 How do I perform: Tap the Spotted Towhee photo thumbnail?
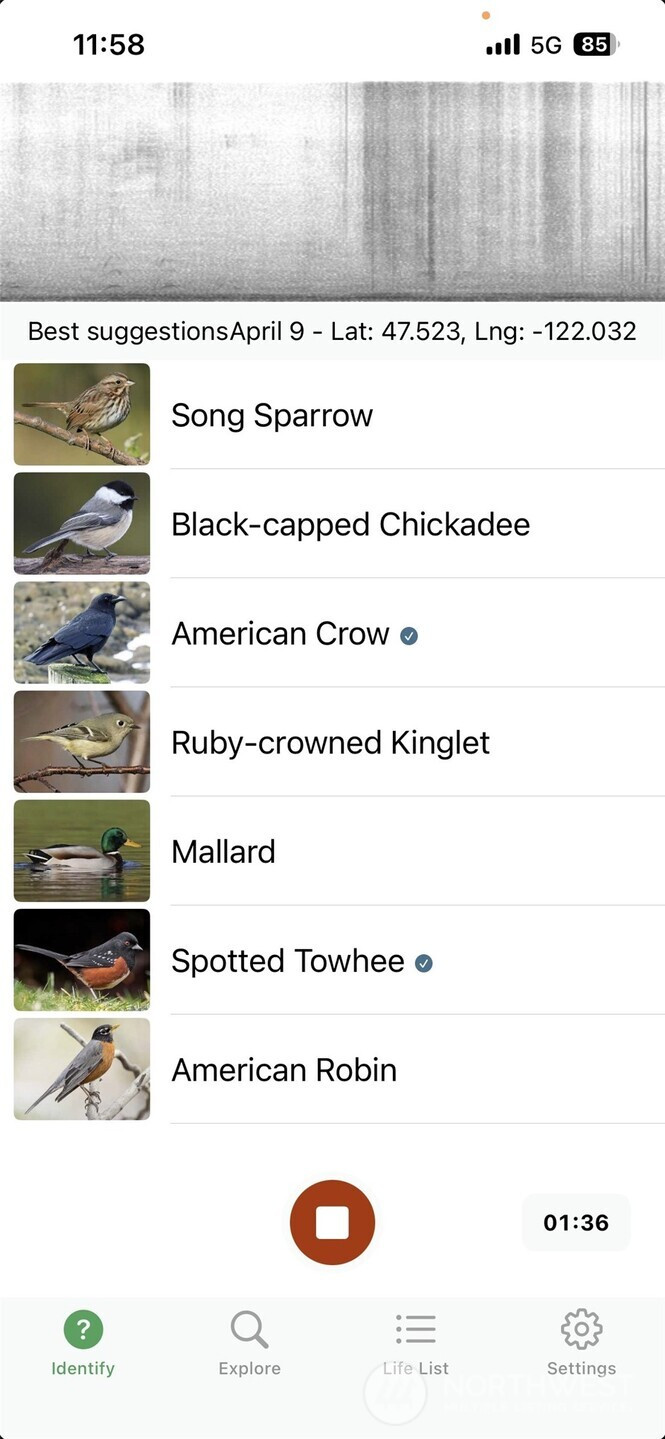82,960
